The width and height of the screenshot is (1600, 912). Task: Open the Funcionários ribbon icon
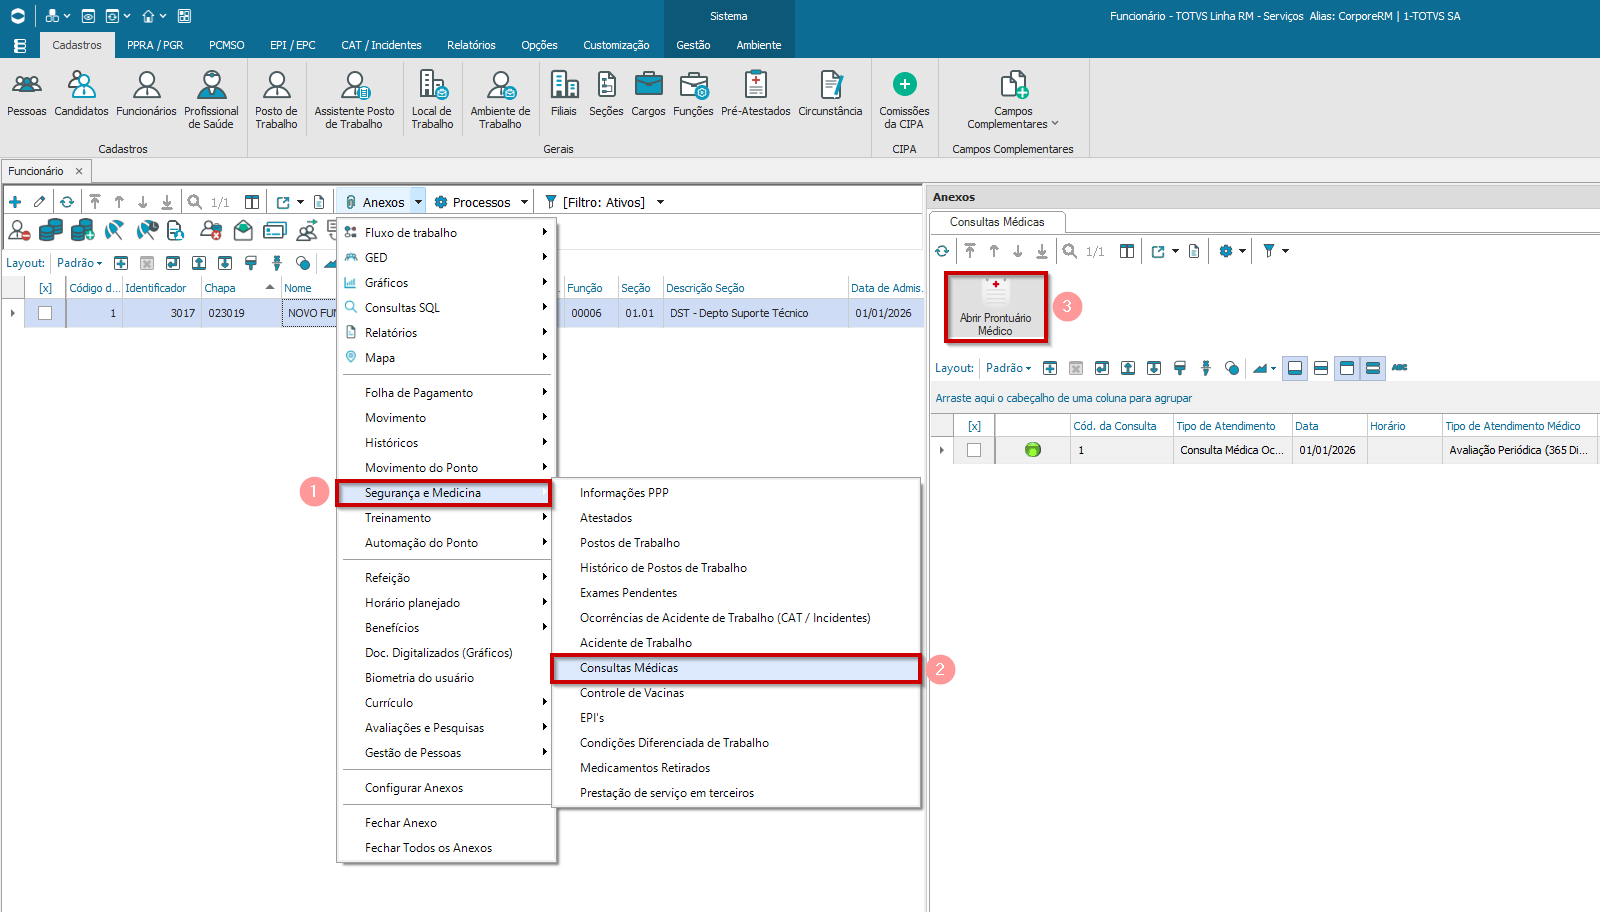(146, 95)
